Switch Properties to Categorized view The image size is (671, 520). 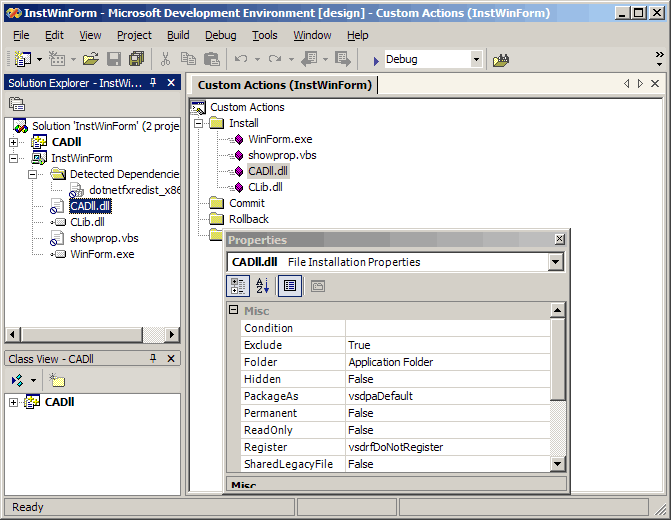pos(239,286)
